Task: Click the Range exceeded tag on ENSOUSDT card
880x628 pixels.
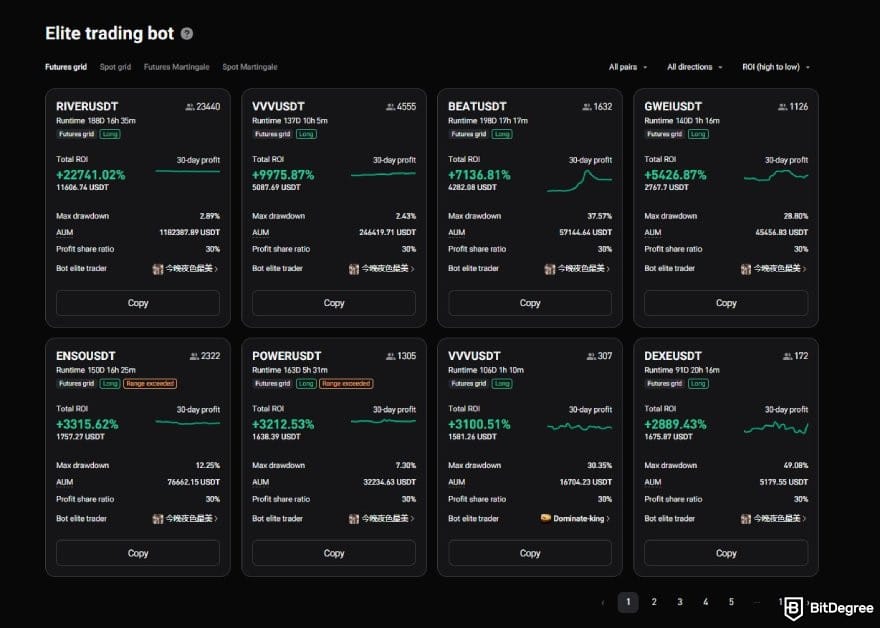Action: pyautogui.click(x=150, y=384)
